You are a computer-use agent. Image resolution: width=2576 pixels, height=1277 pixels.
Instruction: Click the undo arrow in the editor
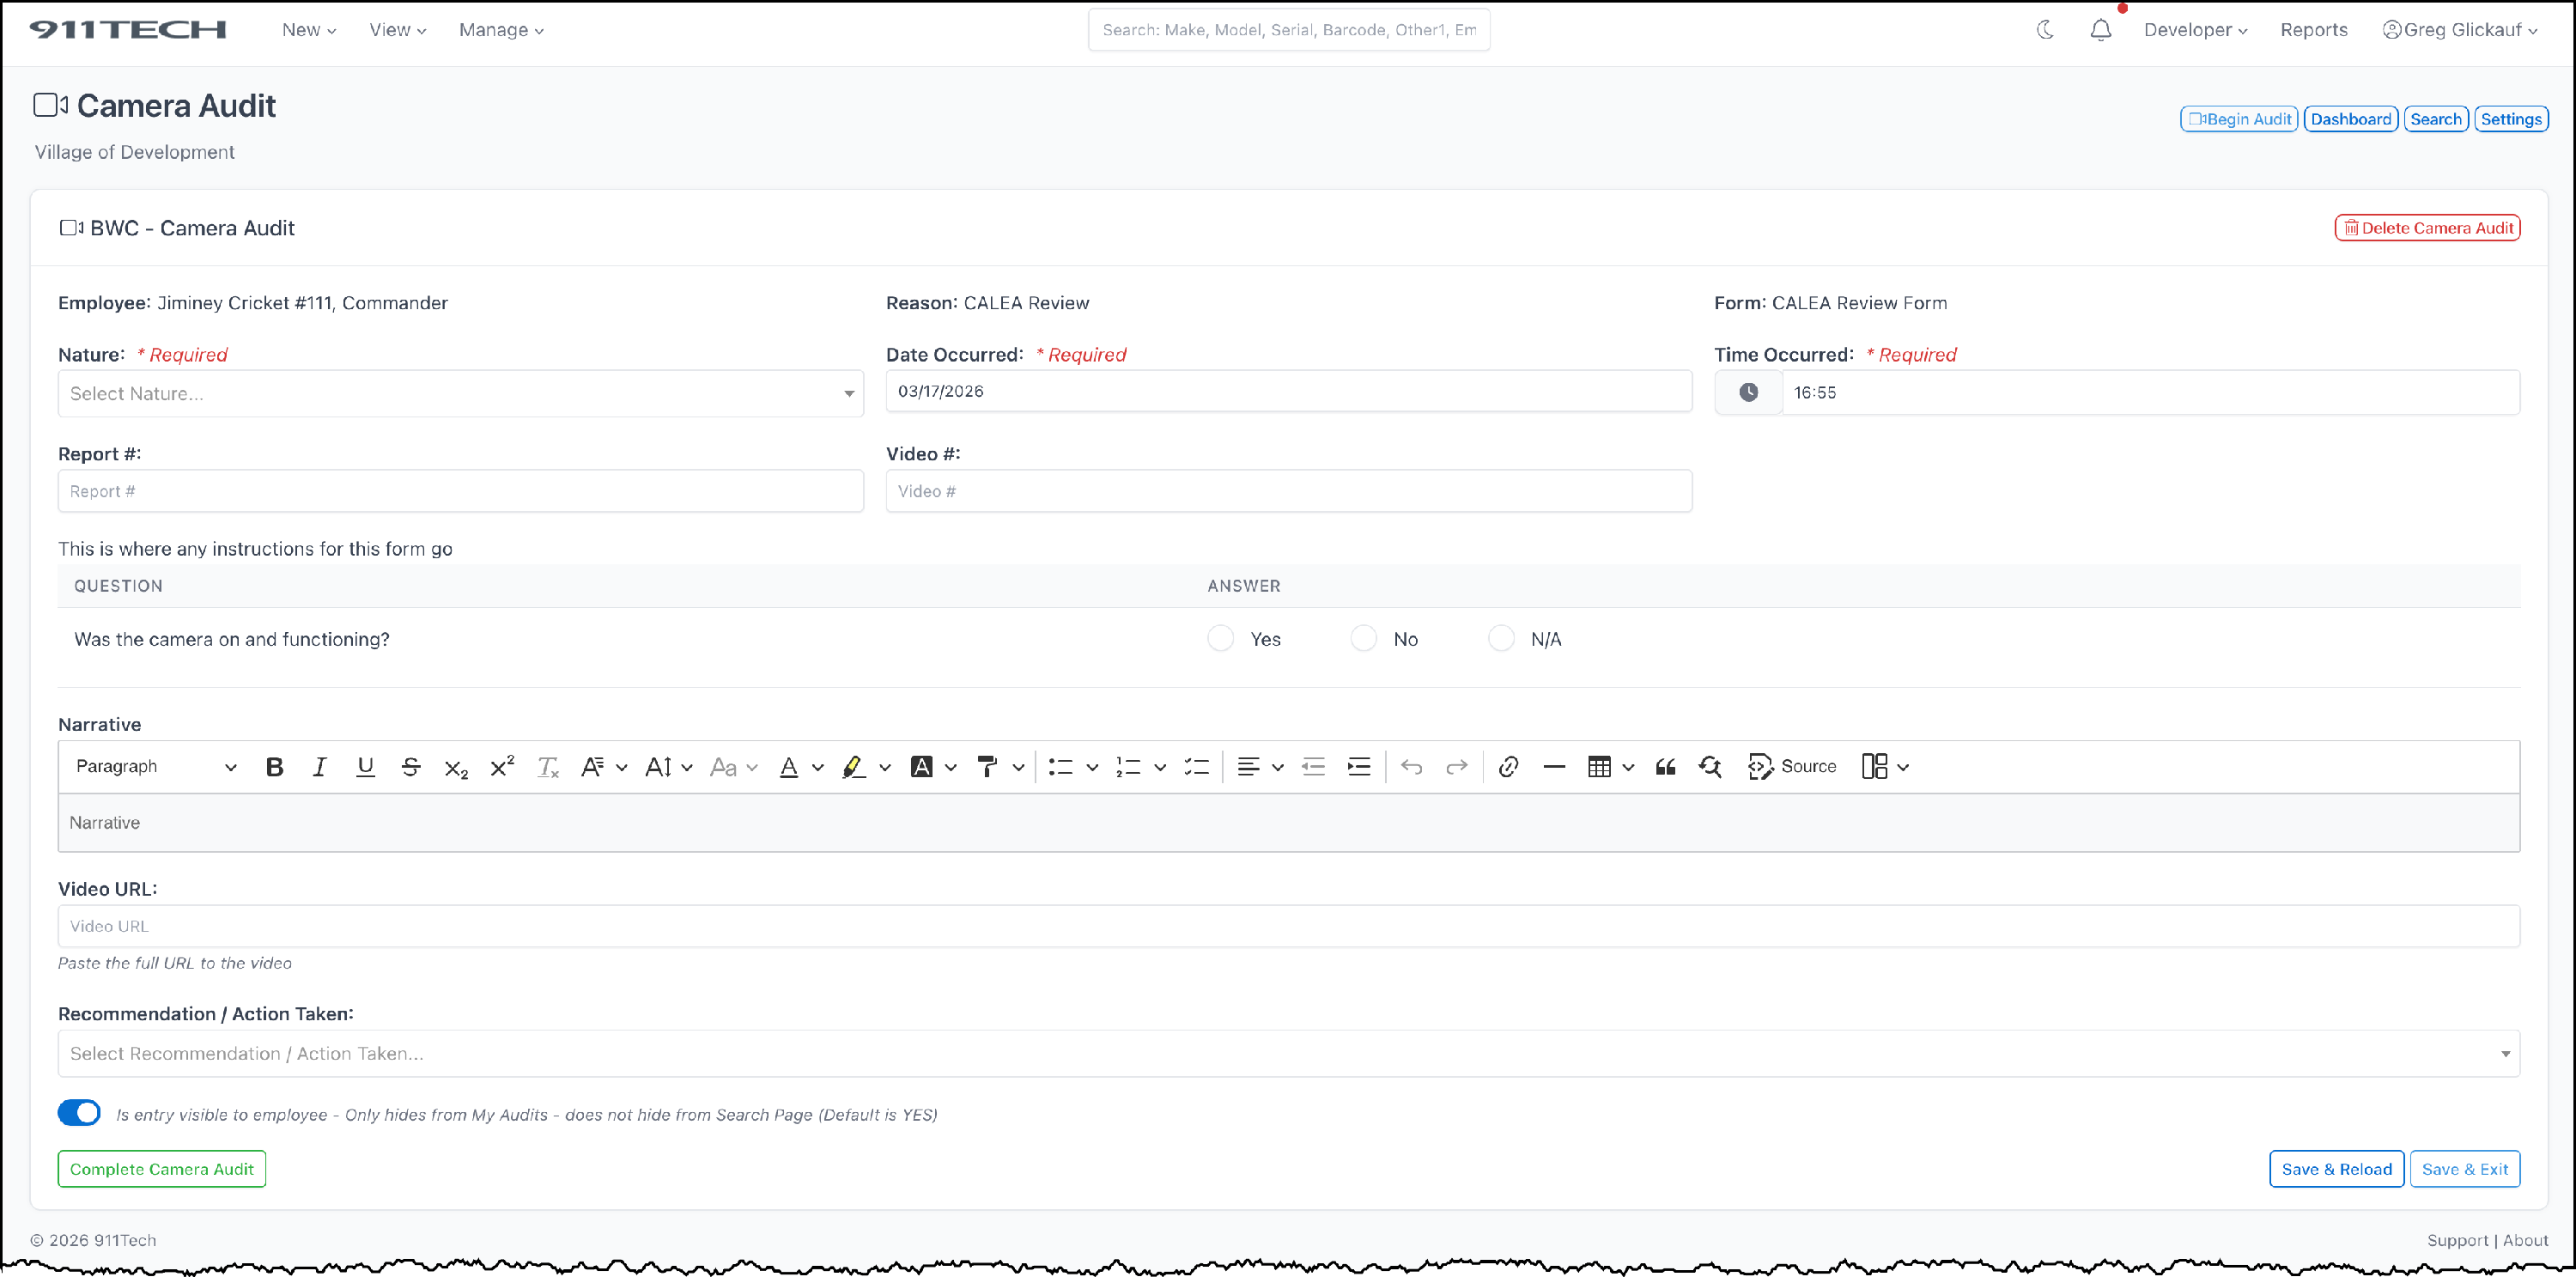(1411, 767)
